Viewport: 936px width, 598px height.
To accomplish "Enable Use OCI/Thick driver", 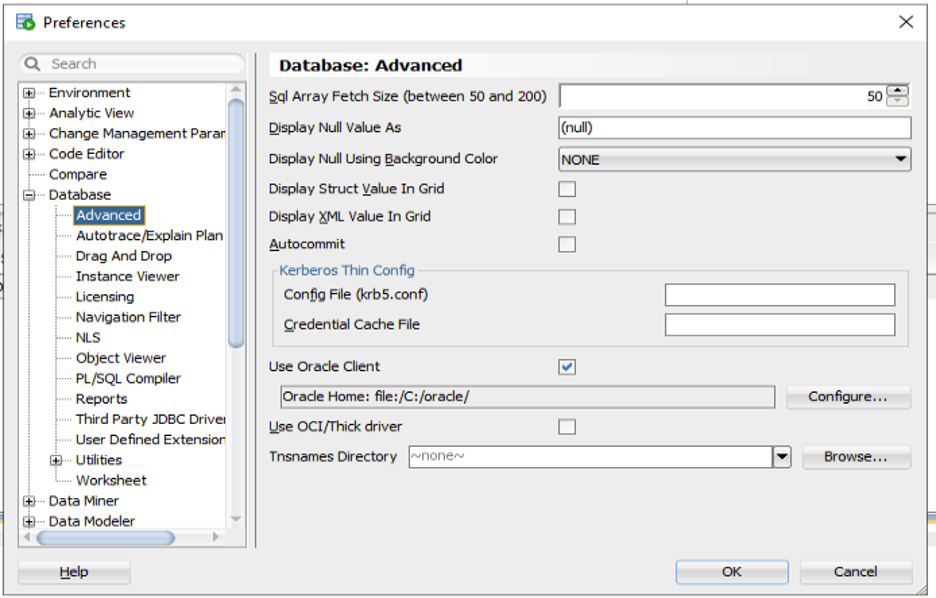I will point(567,427).
